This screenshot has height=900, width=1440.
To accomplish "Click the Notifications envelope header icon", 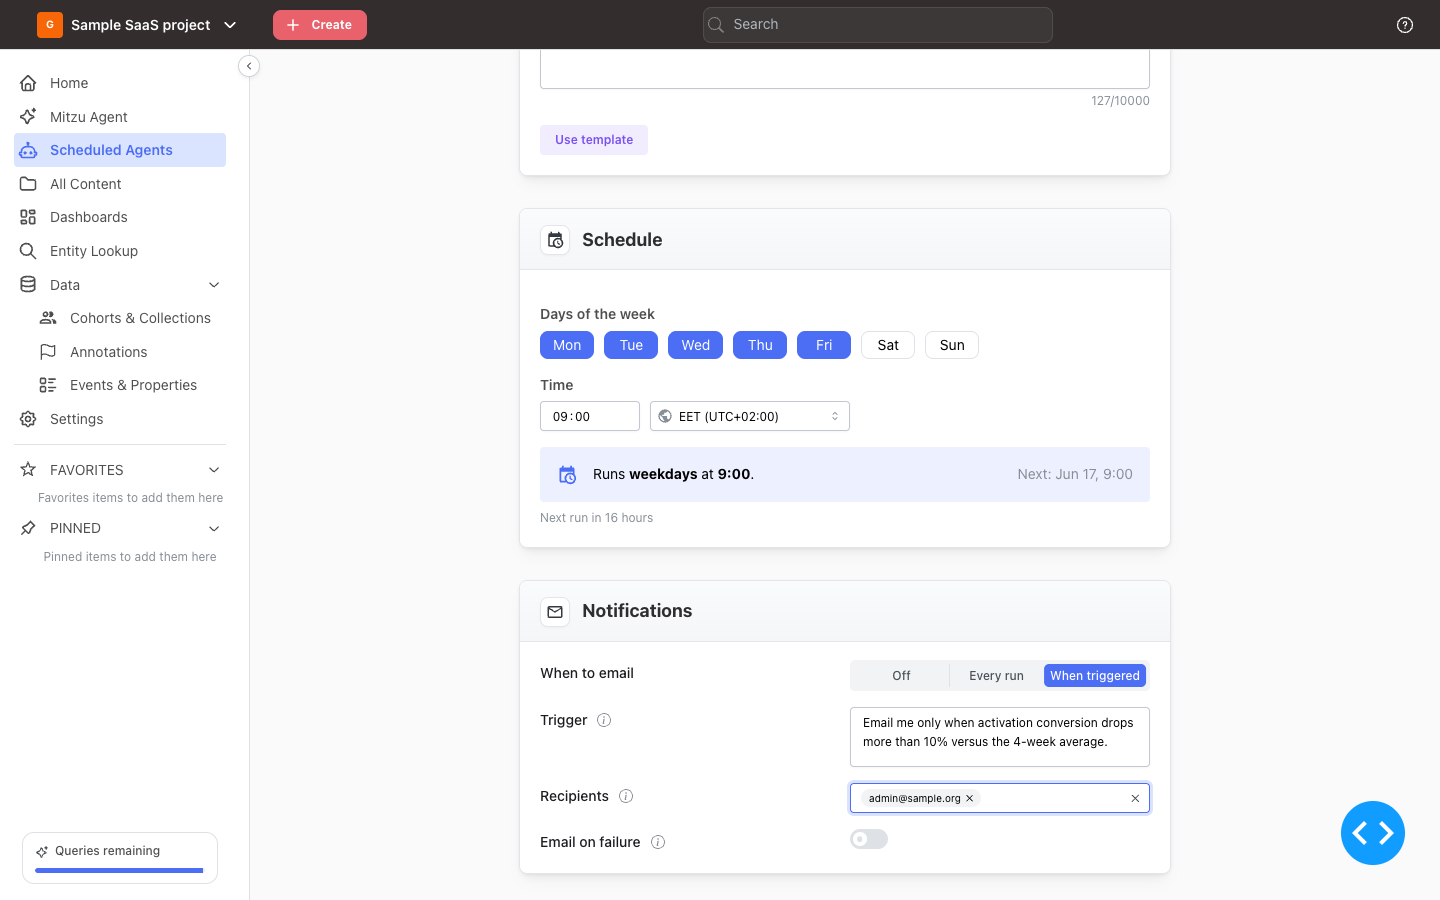I will click(x=555, y=611).
